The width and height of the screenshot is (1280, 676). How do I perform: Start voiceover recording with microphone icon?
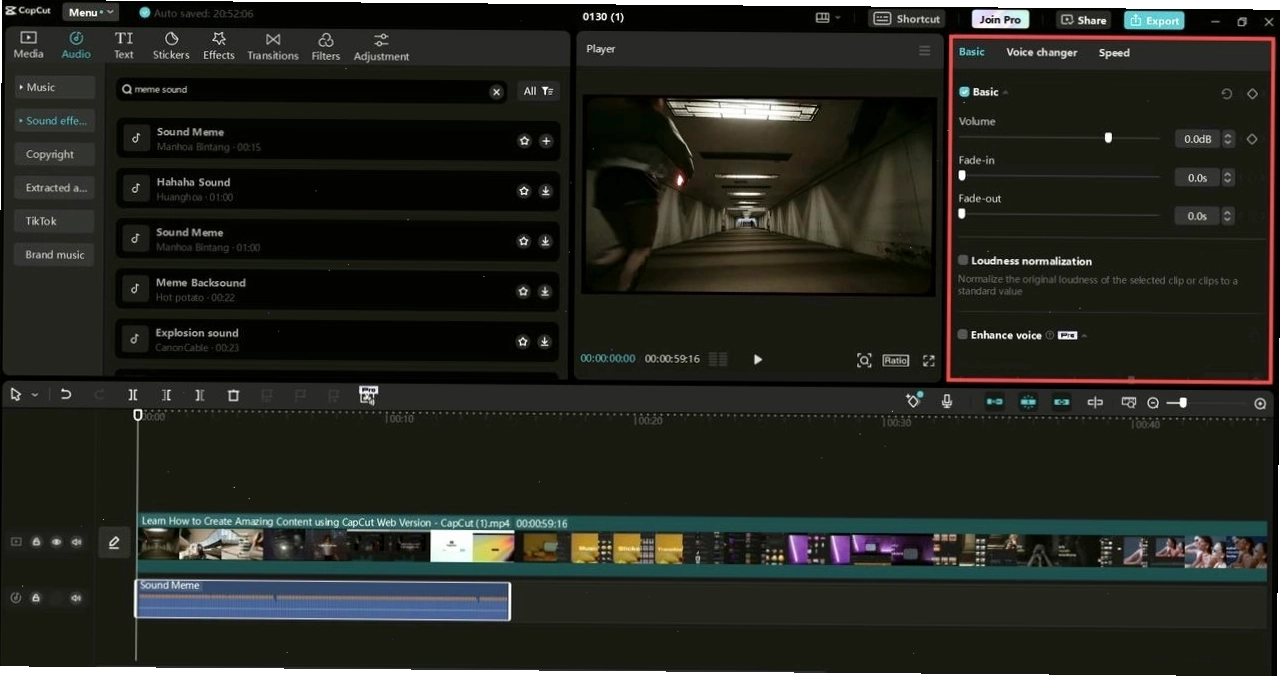(x=946, y=401)
